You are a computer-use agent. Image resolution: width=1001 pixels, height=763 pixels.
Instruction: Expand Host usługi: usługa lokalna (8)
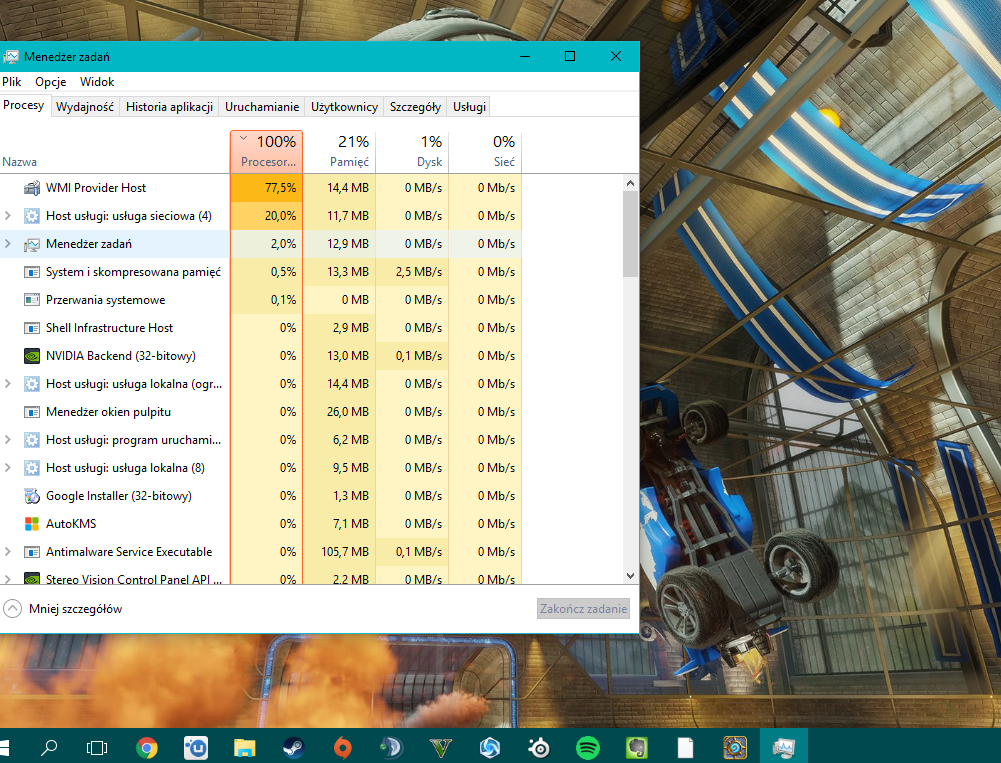click(x=8, y=467)
